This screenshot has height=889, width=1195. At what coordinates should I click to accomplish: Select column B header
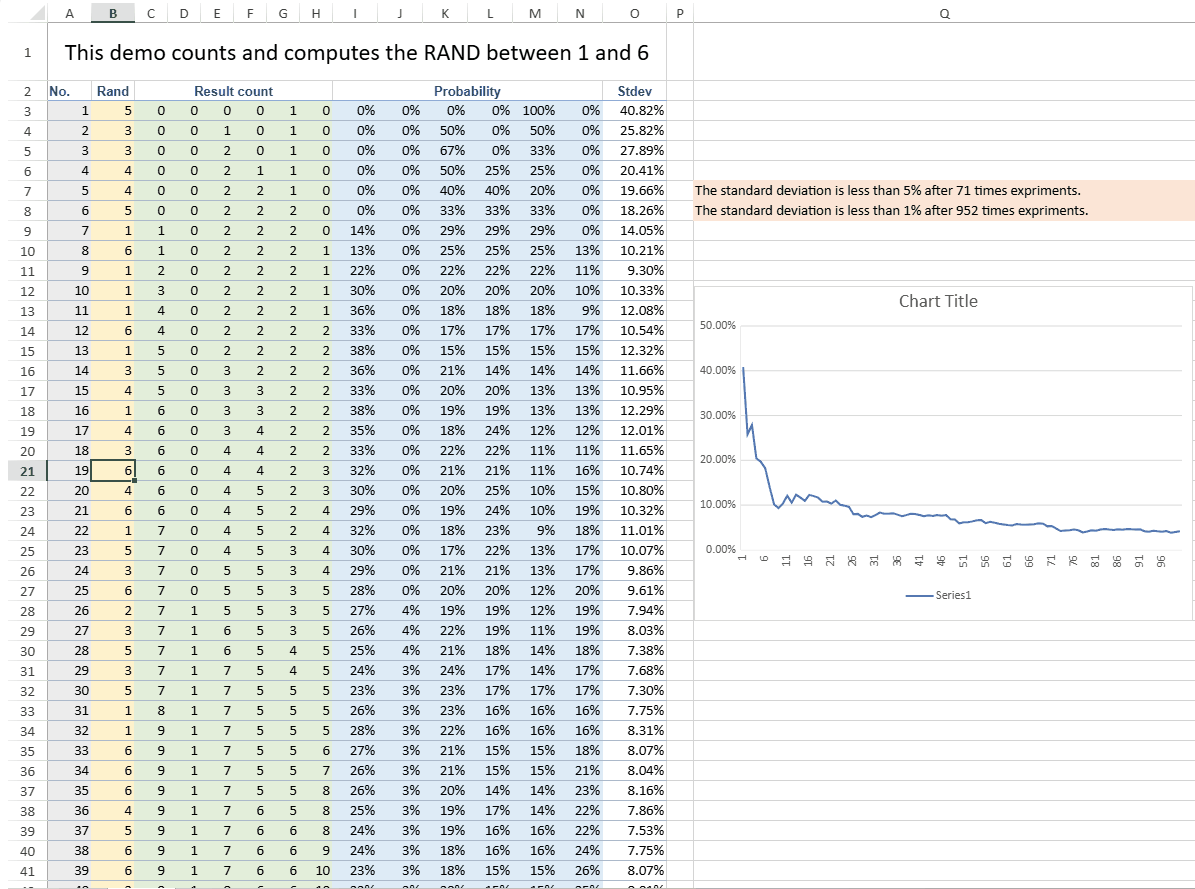[x=112, y=13]
